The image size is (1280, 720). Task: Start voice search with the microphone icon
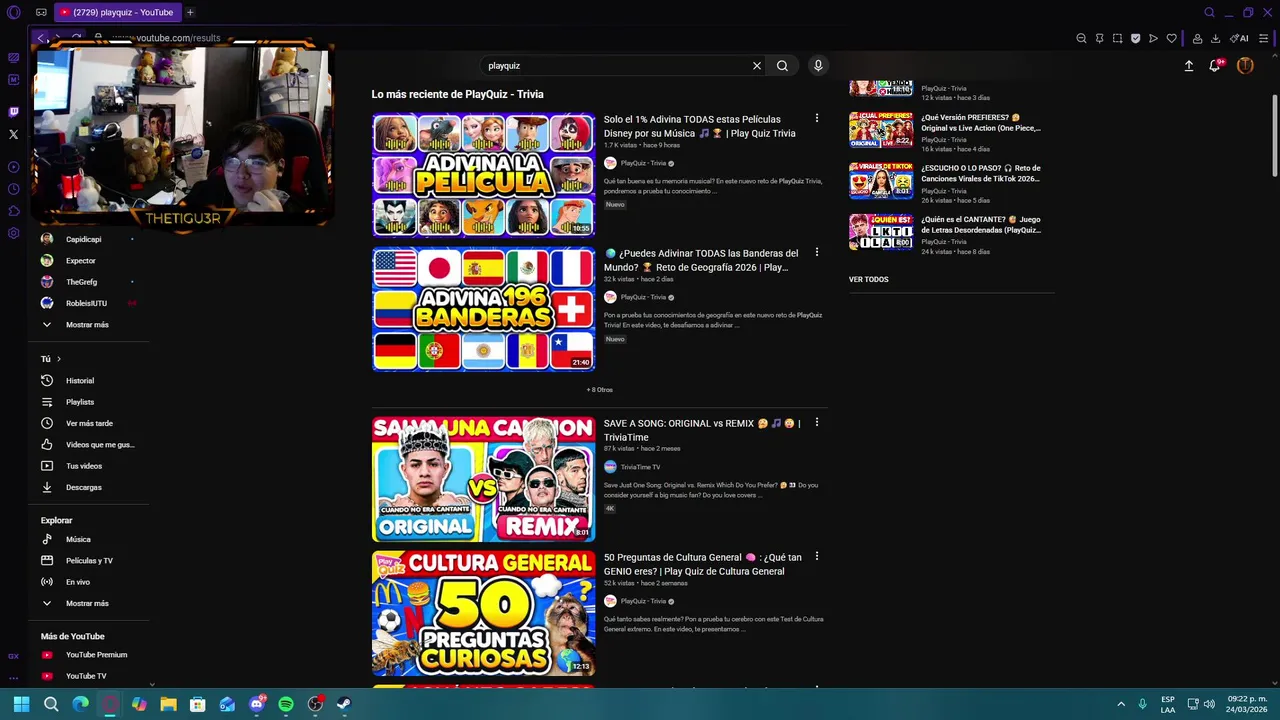(x=818, y=66)
